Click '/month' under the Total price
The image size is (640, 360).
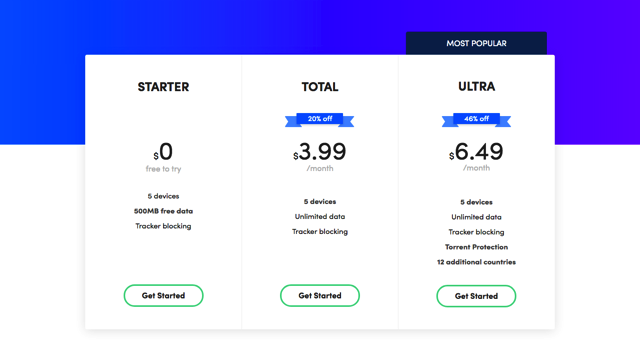click(x=320, y=168)
